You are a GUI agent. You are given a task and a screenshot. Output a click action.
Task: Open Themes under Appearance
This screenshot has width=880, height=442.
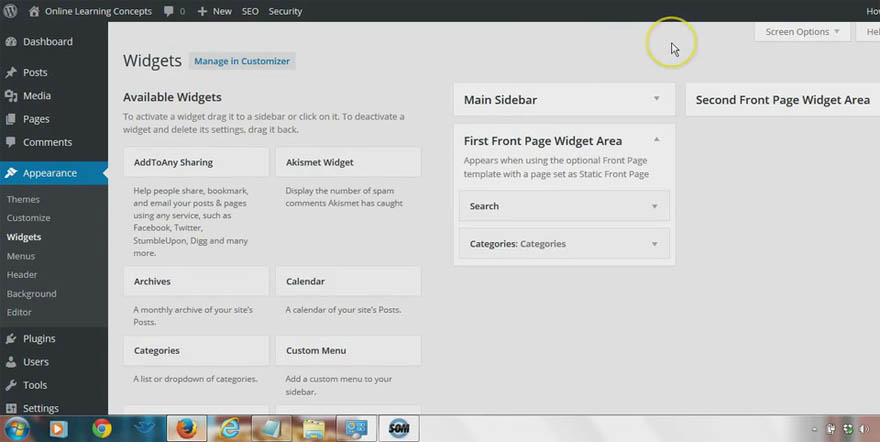(23, 199)
